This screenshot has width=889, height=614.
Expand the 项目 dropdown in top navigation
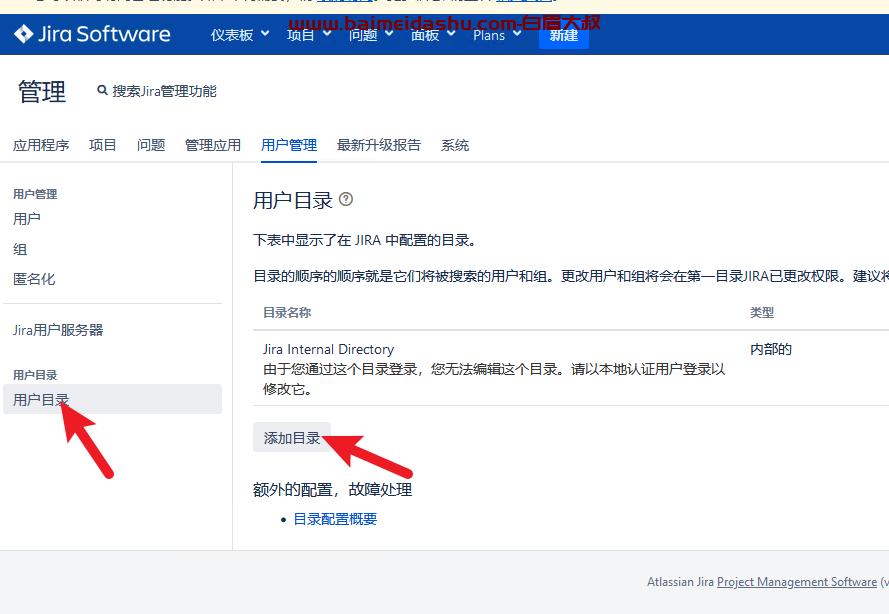point(309,35)
